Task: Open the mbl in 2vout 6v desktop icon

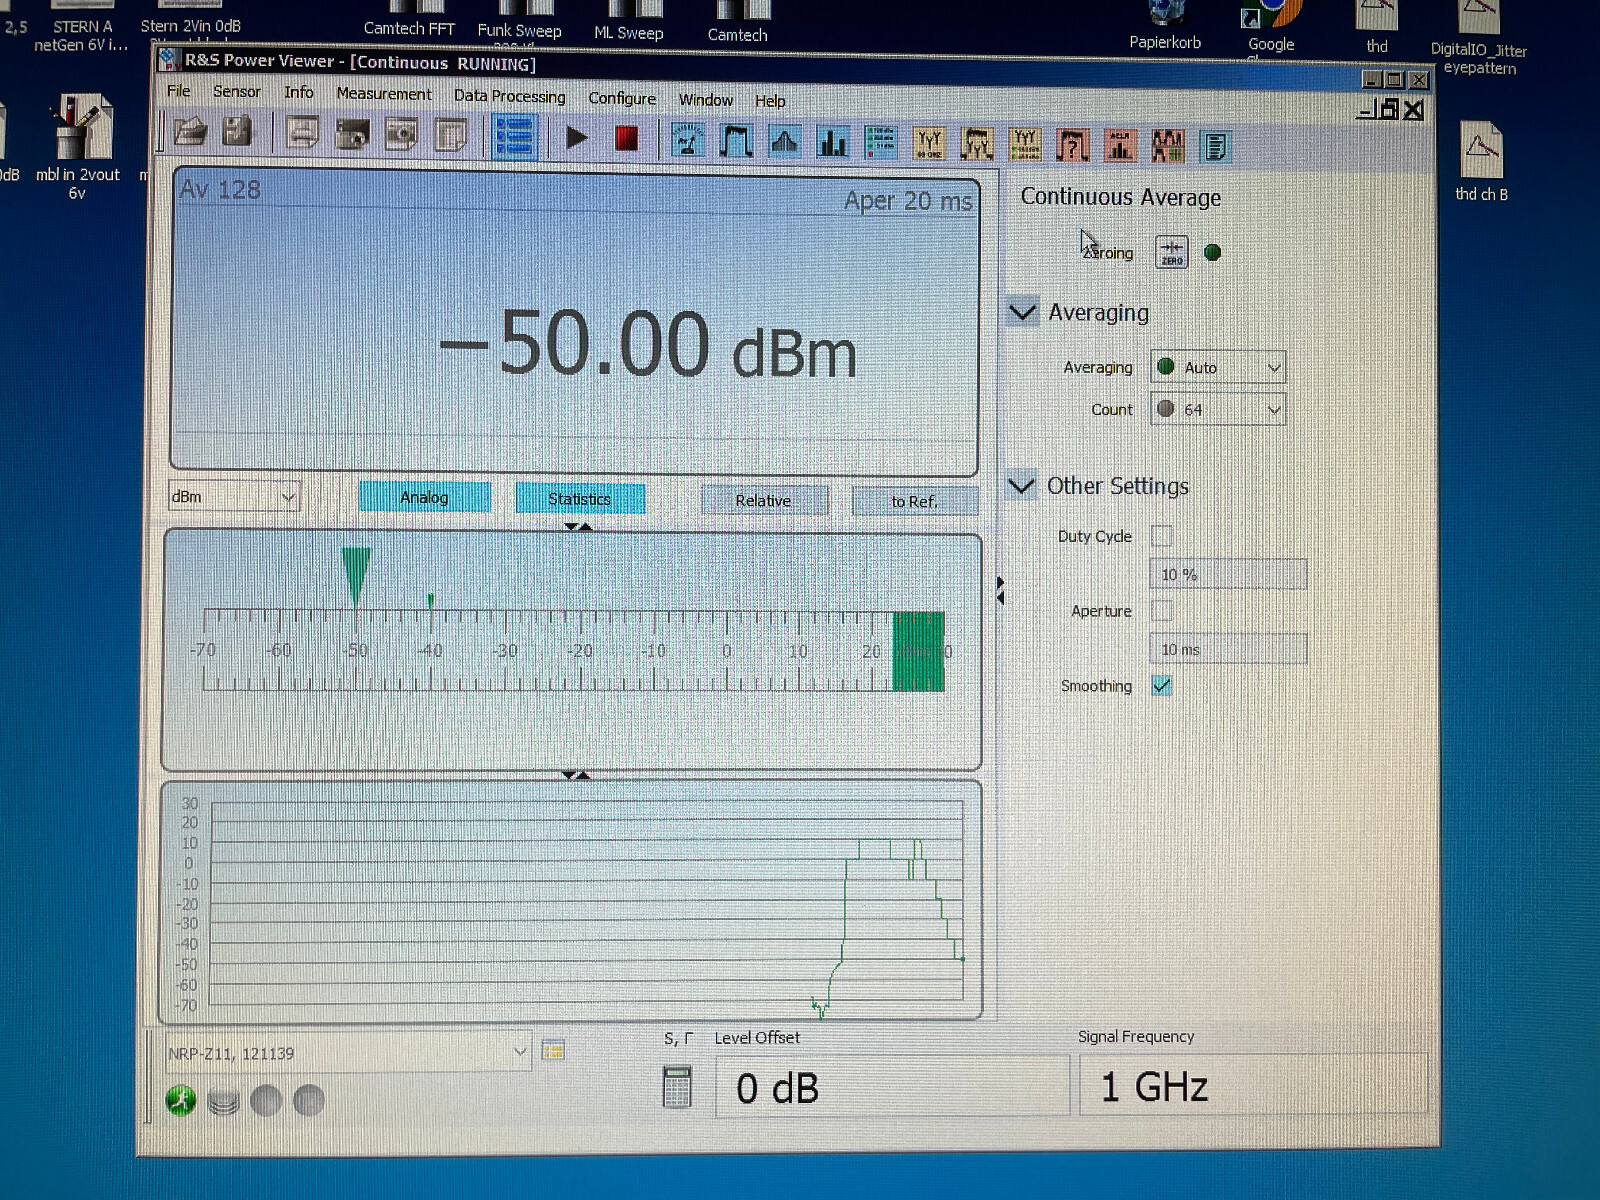Action: (78, 147)
